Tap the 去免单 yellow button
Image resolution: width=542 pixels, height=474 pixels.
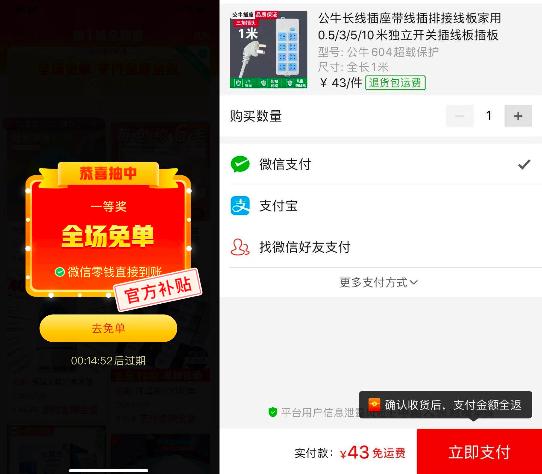(108, 328)
